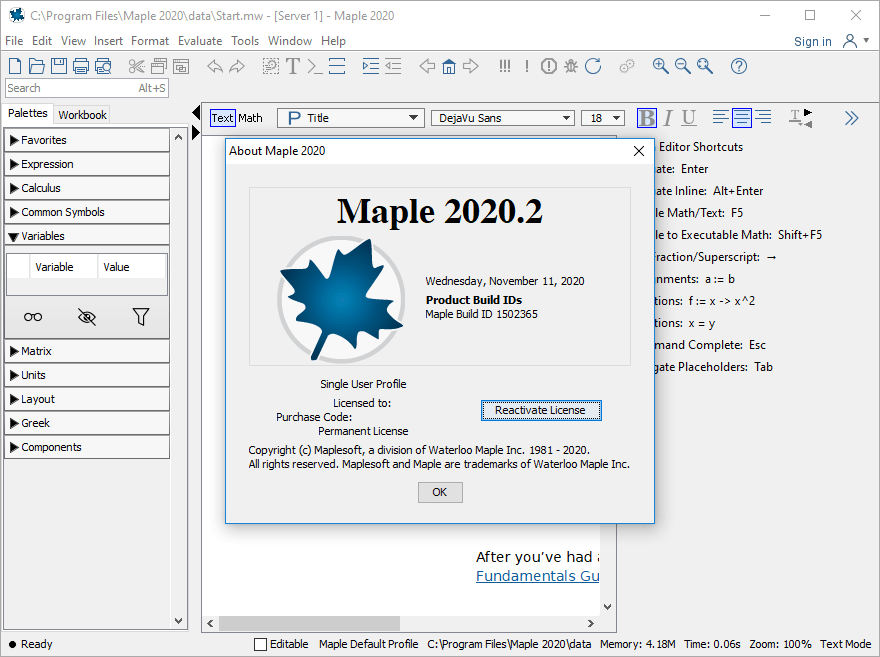Toggle the Editable checkbox in status bar
The width and height of the screenshot is (880, 657).
(260, 644)
